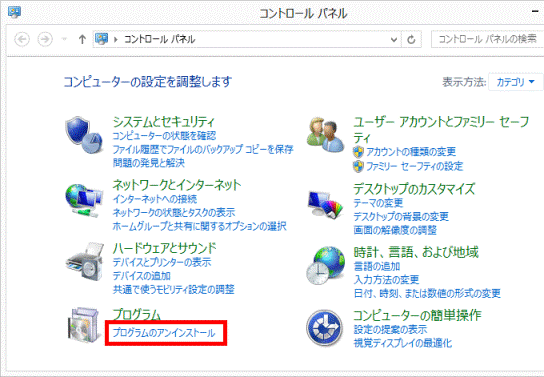Expand the address bar history dropdown
Screen dimensions: 544x377
point(394,40)
